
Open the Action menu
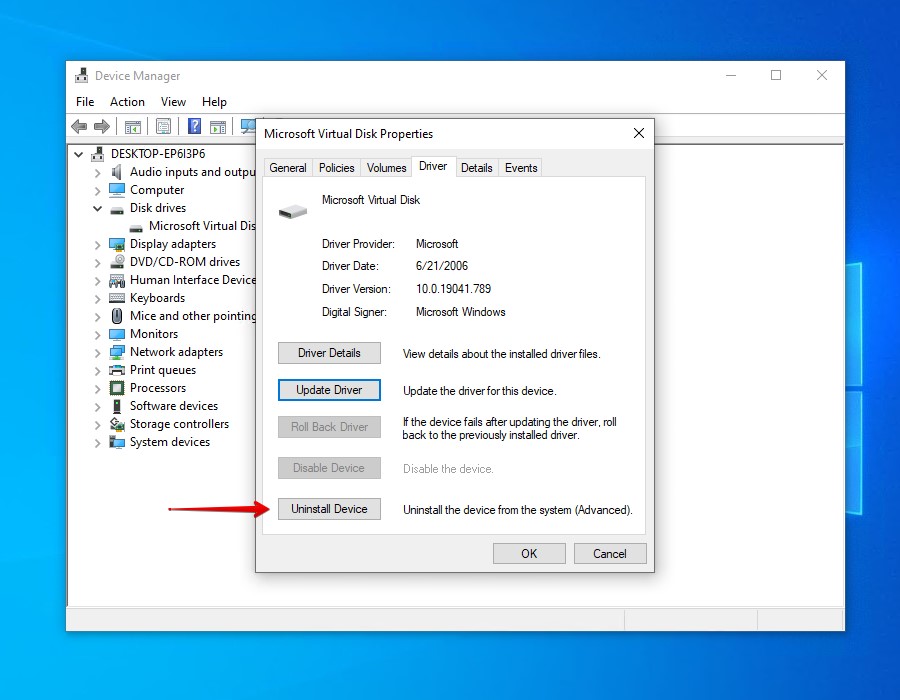click(x=127, y=102)
